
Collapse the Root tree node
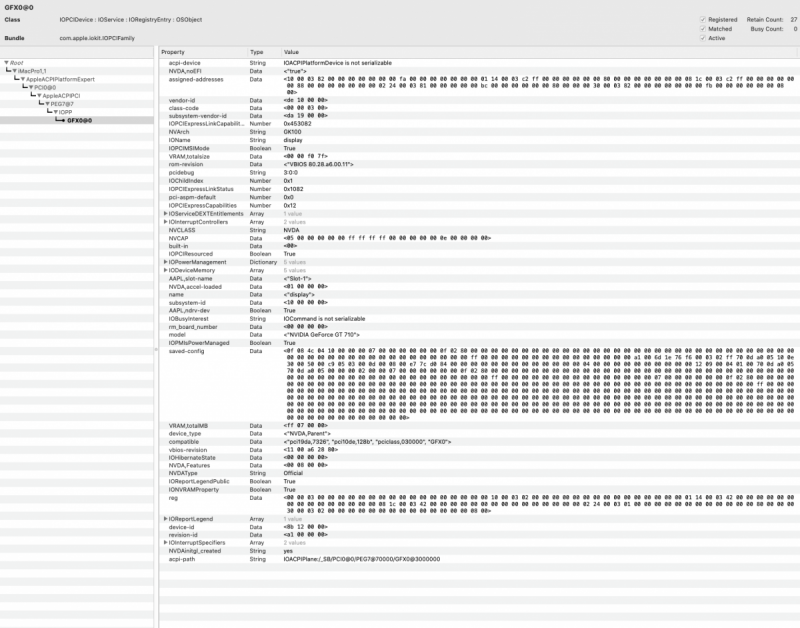point(6,63)
